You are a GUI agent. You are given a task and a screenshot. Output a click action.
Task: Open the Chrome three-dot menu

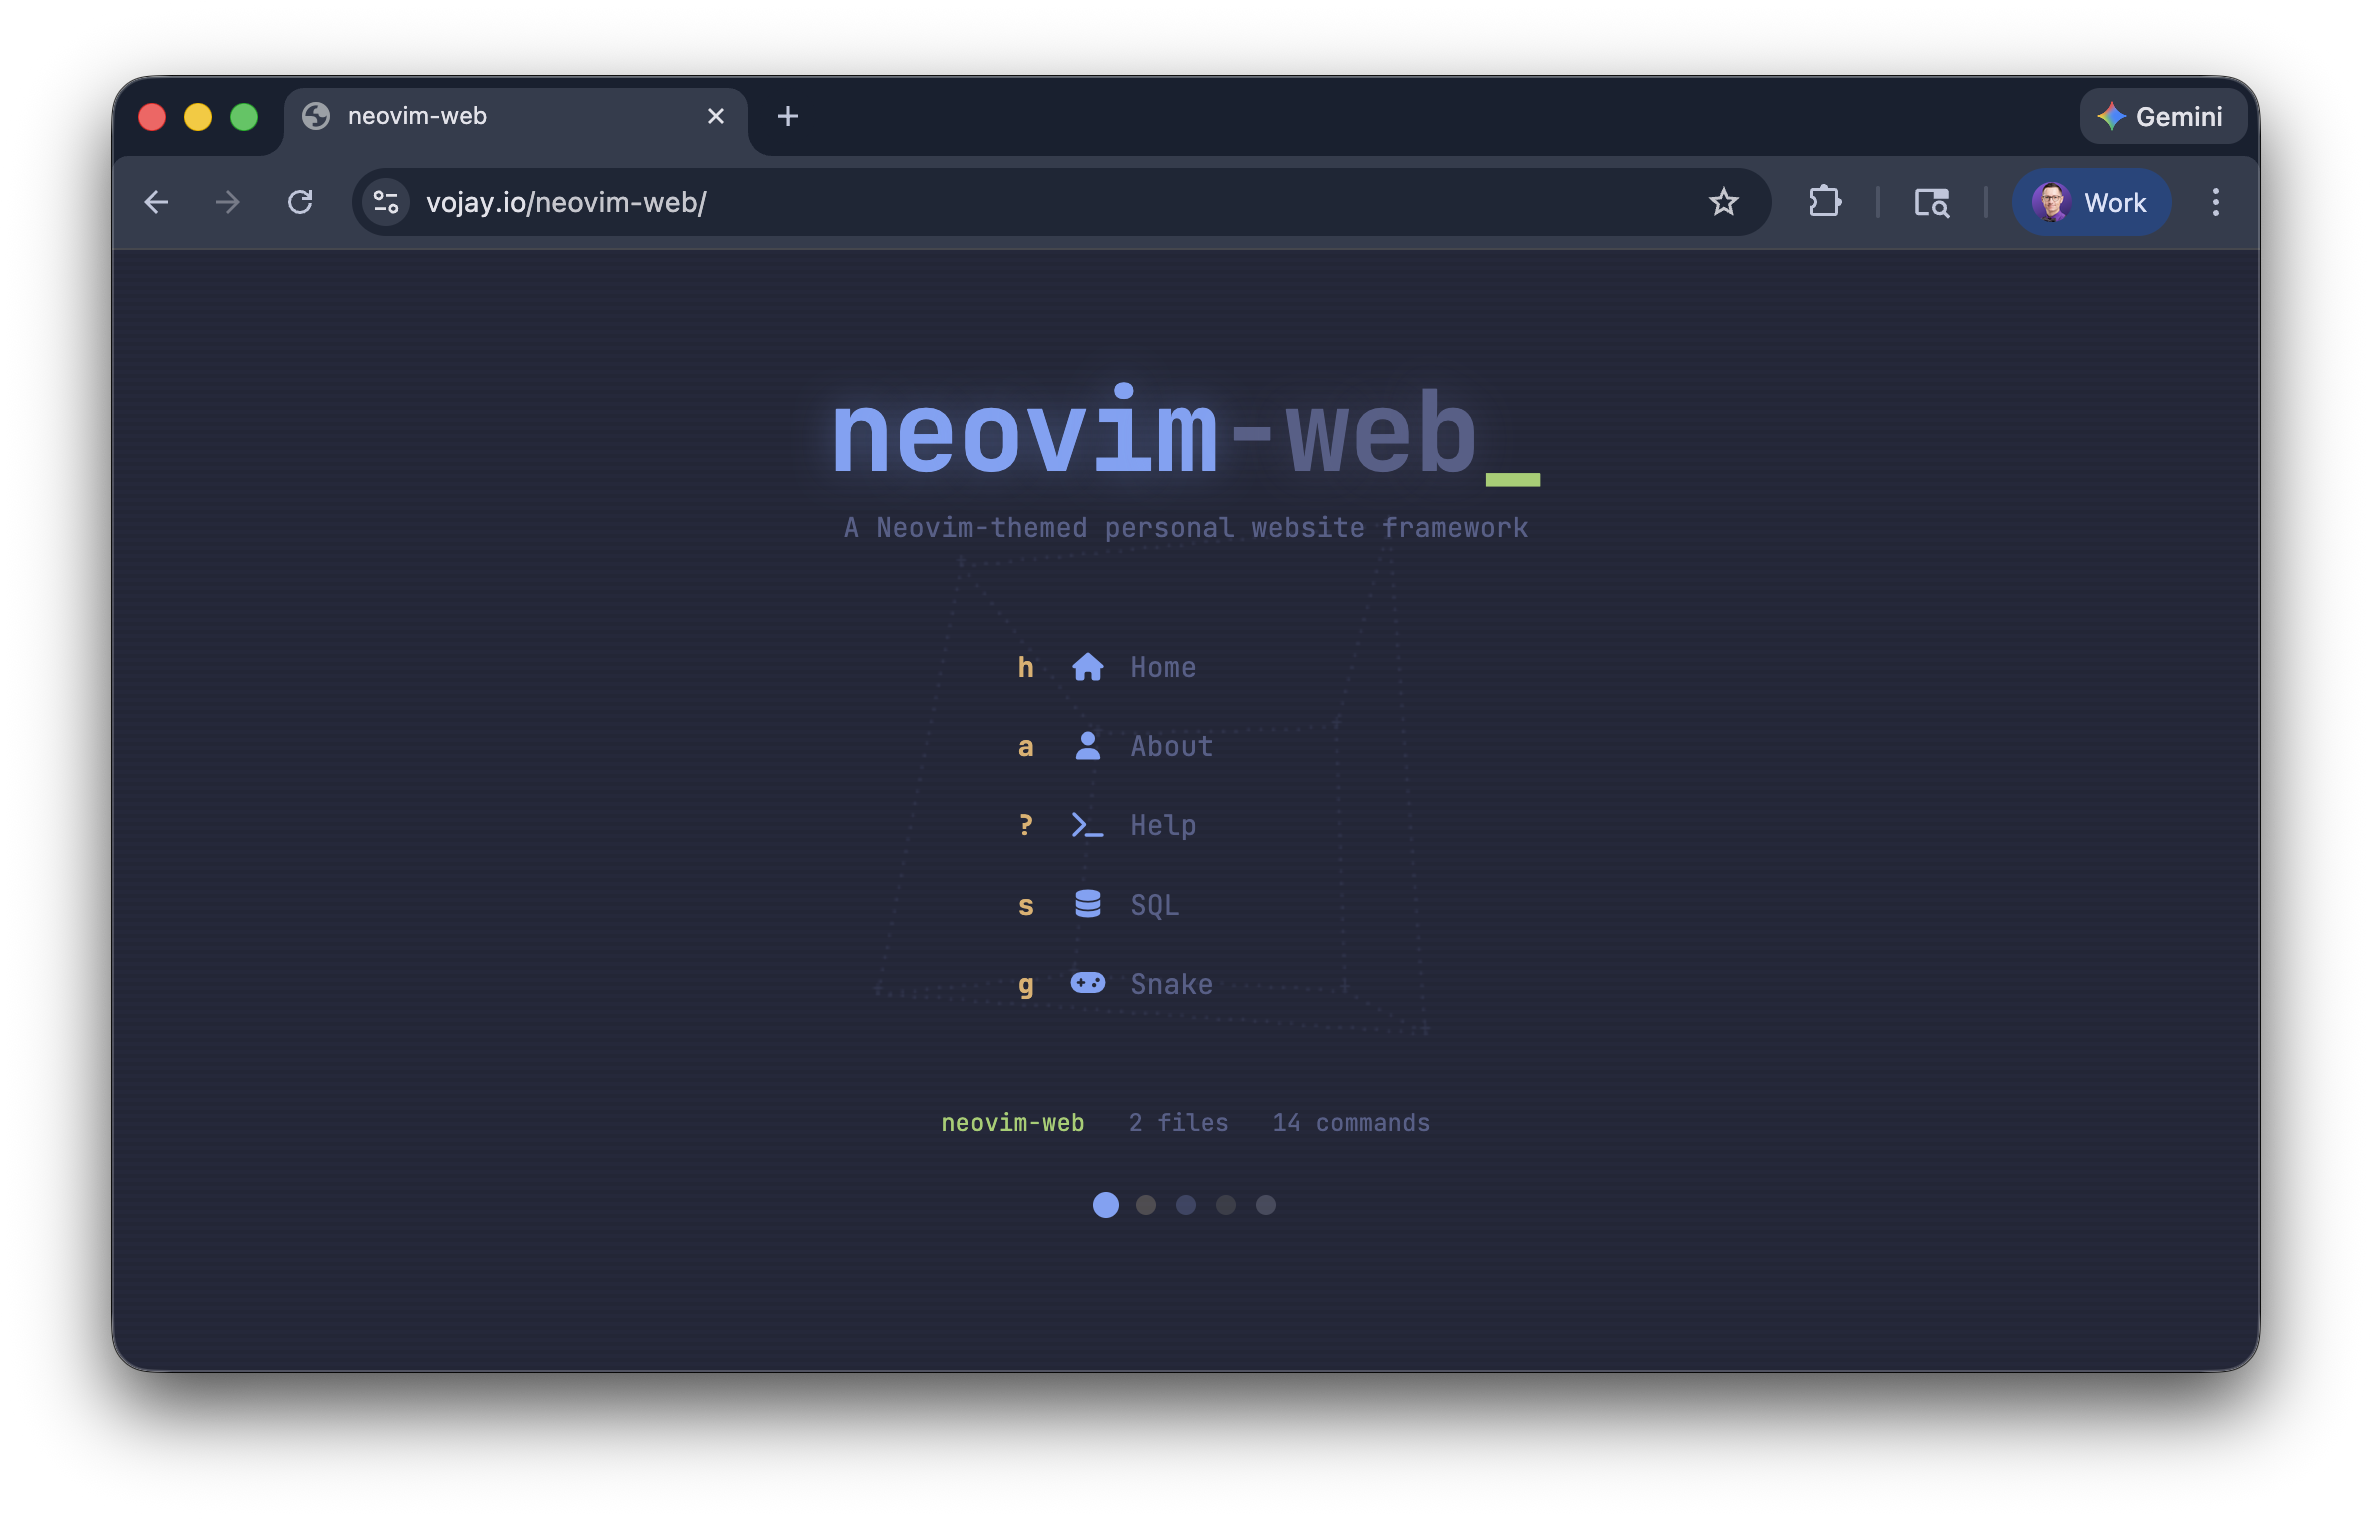[x=2215, y=203]
